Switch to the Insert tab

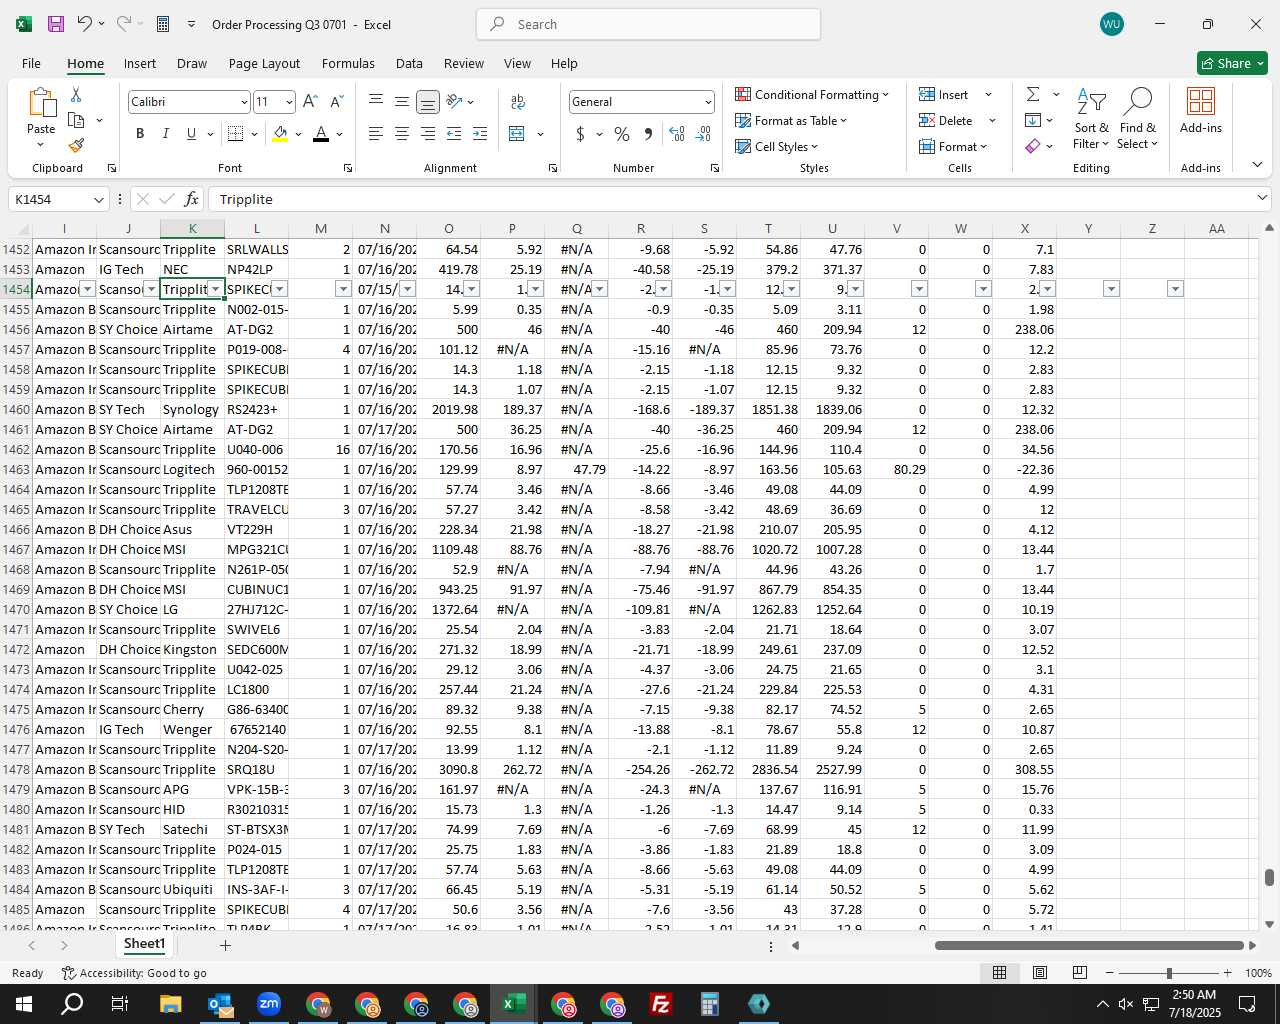140,63
